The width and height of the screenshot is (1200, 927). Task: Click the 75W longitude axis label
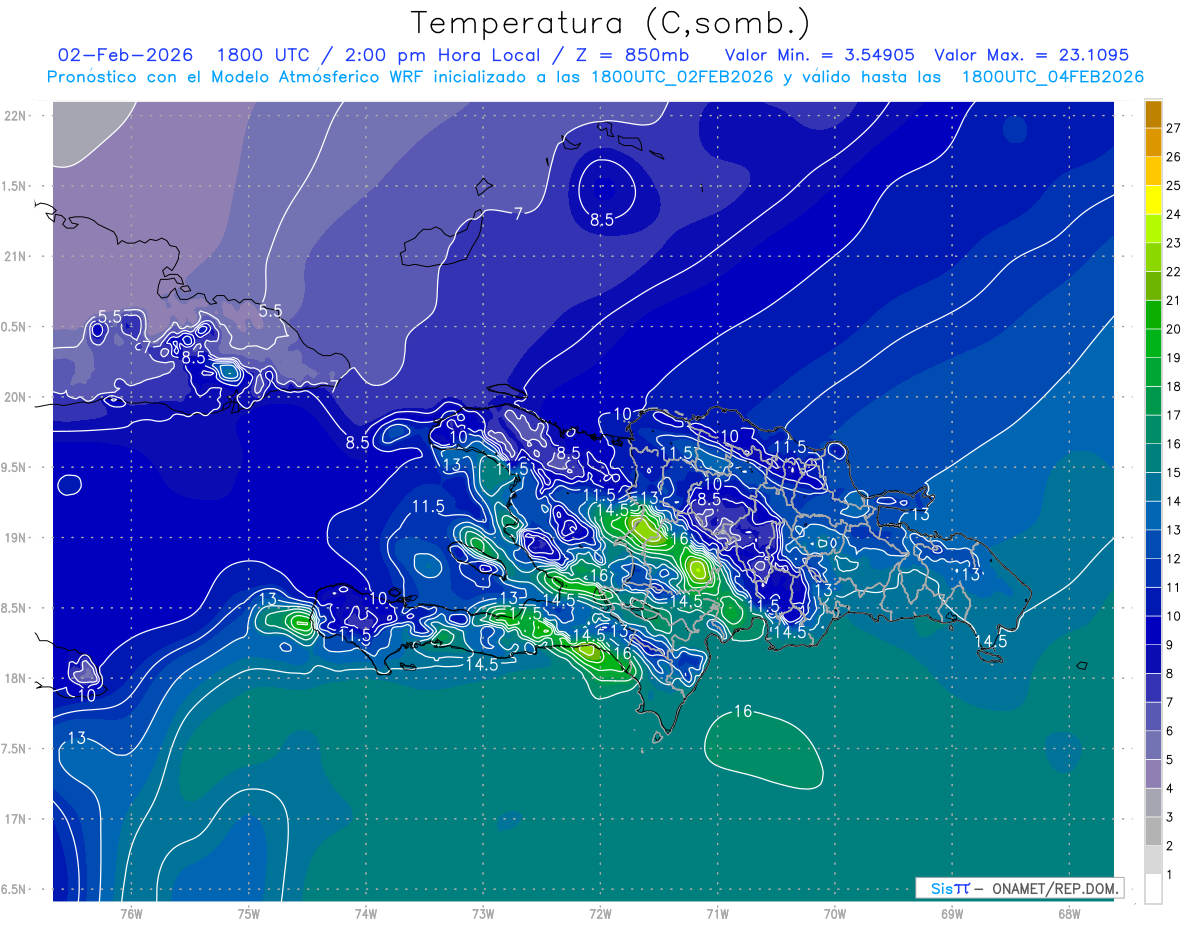249,914
